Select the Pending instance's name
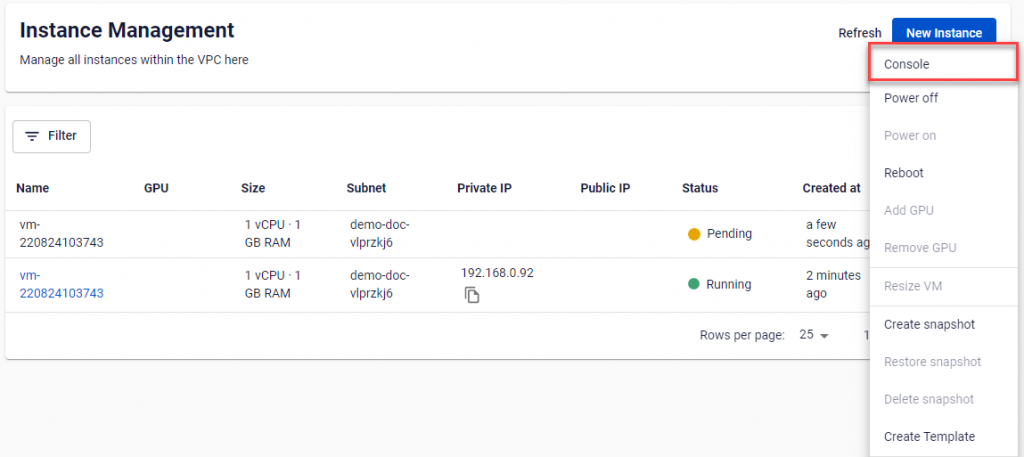The width and height of the screenshot is (1024, 457). click(61, 234)
